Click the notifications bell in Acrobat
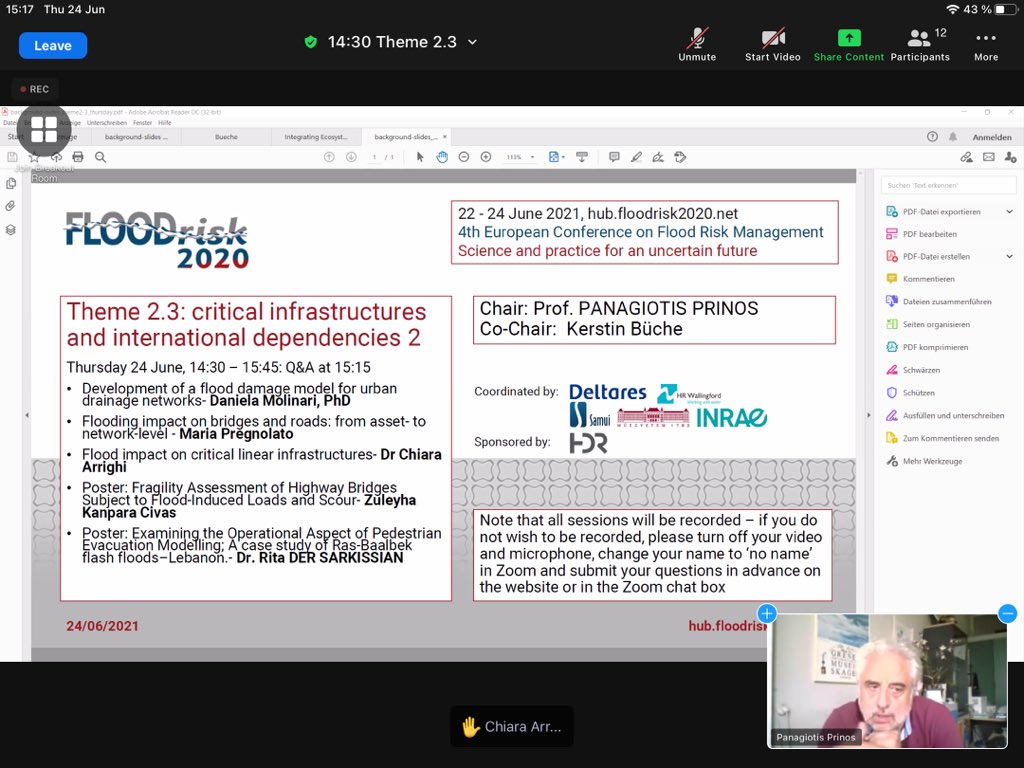Viewport: 1024px width, 768px height. click(953, 136)
